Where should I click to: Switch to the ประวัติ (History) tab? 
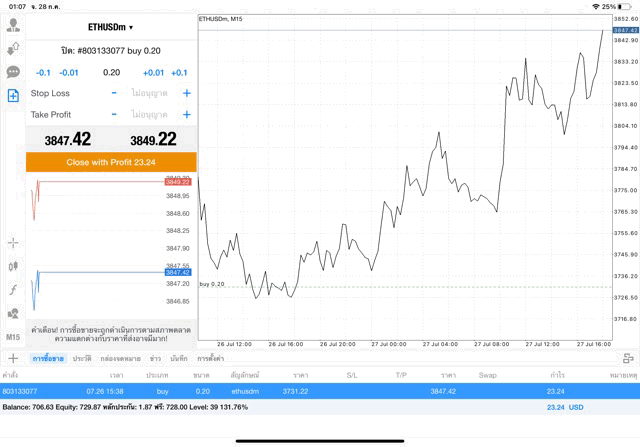(x=82, y=357)
